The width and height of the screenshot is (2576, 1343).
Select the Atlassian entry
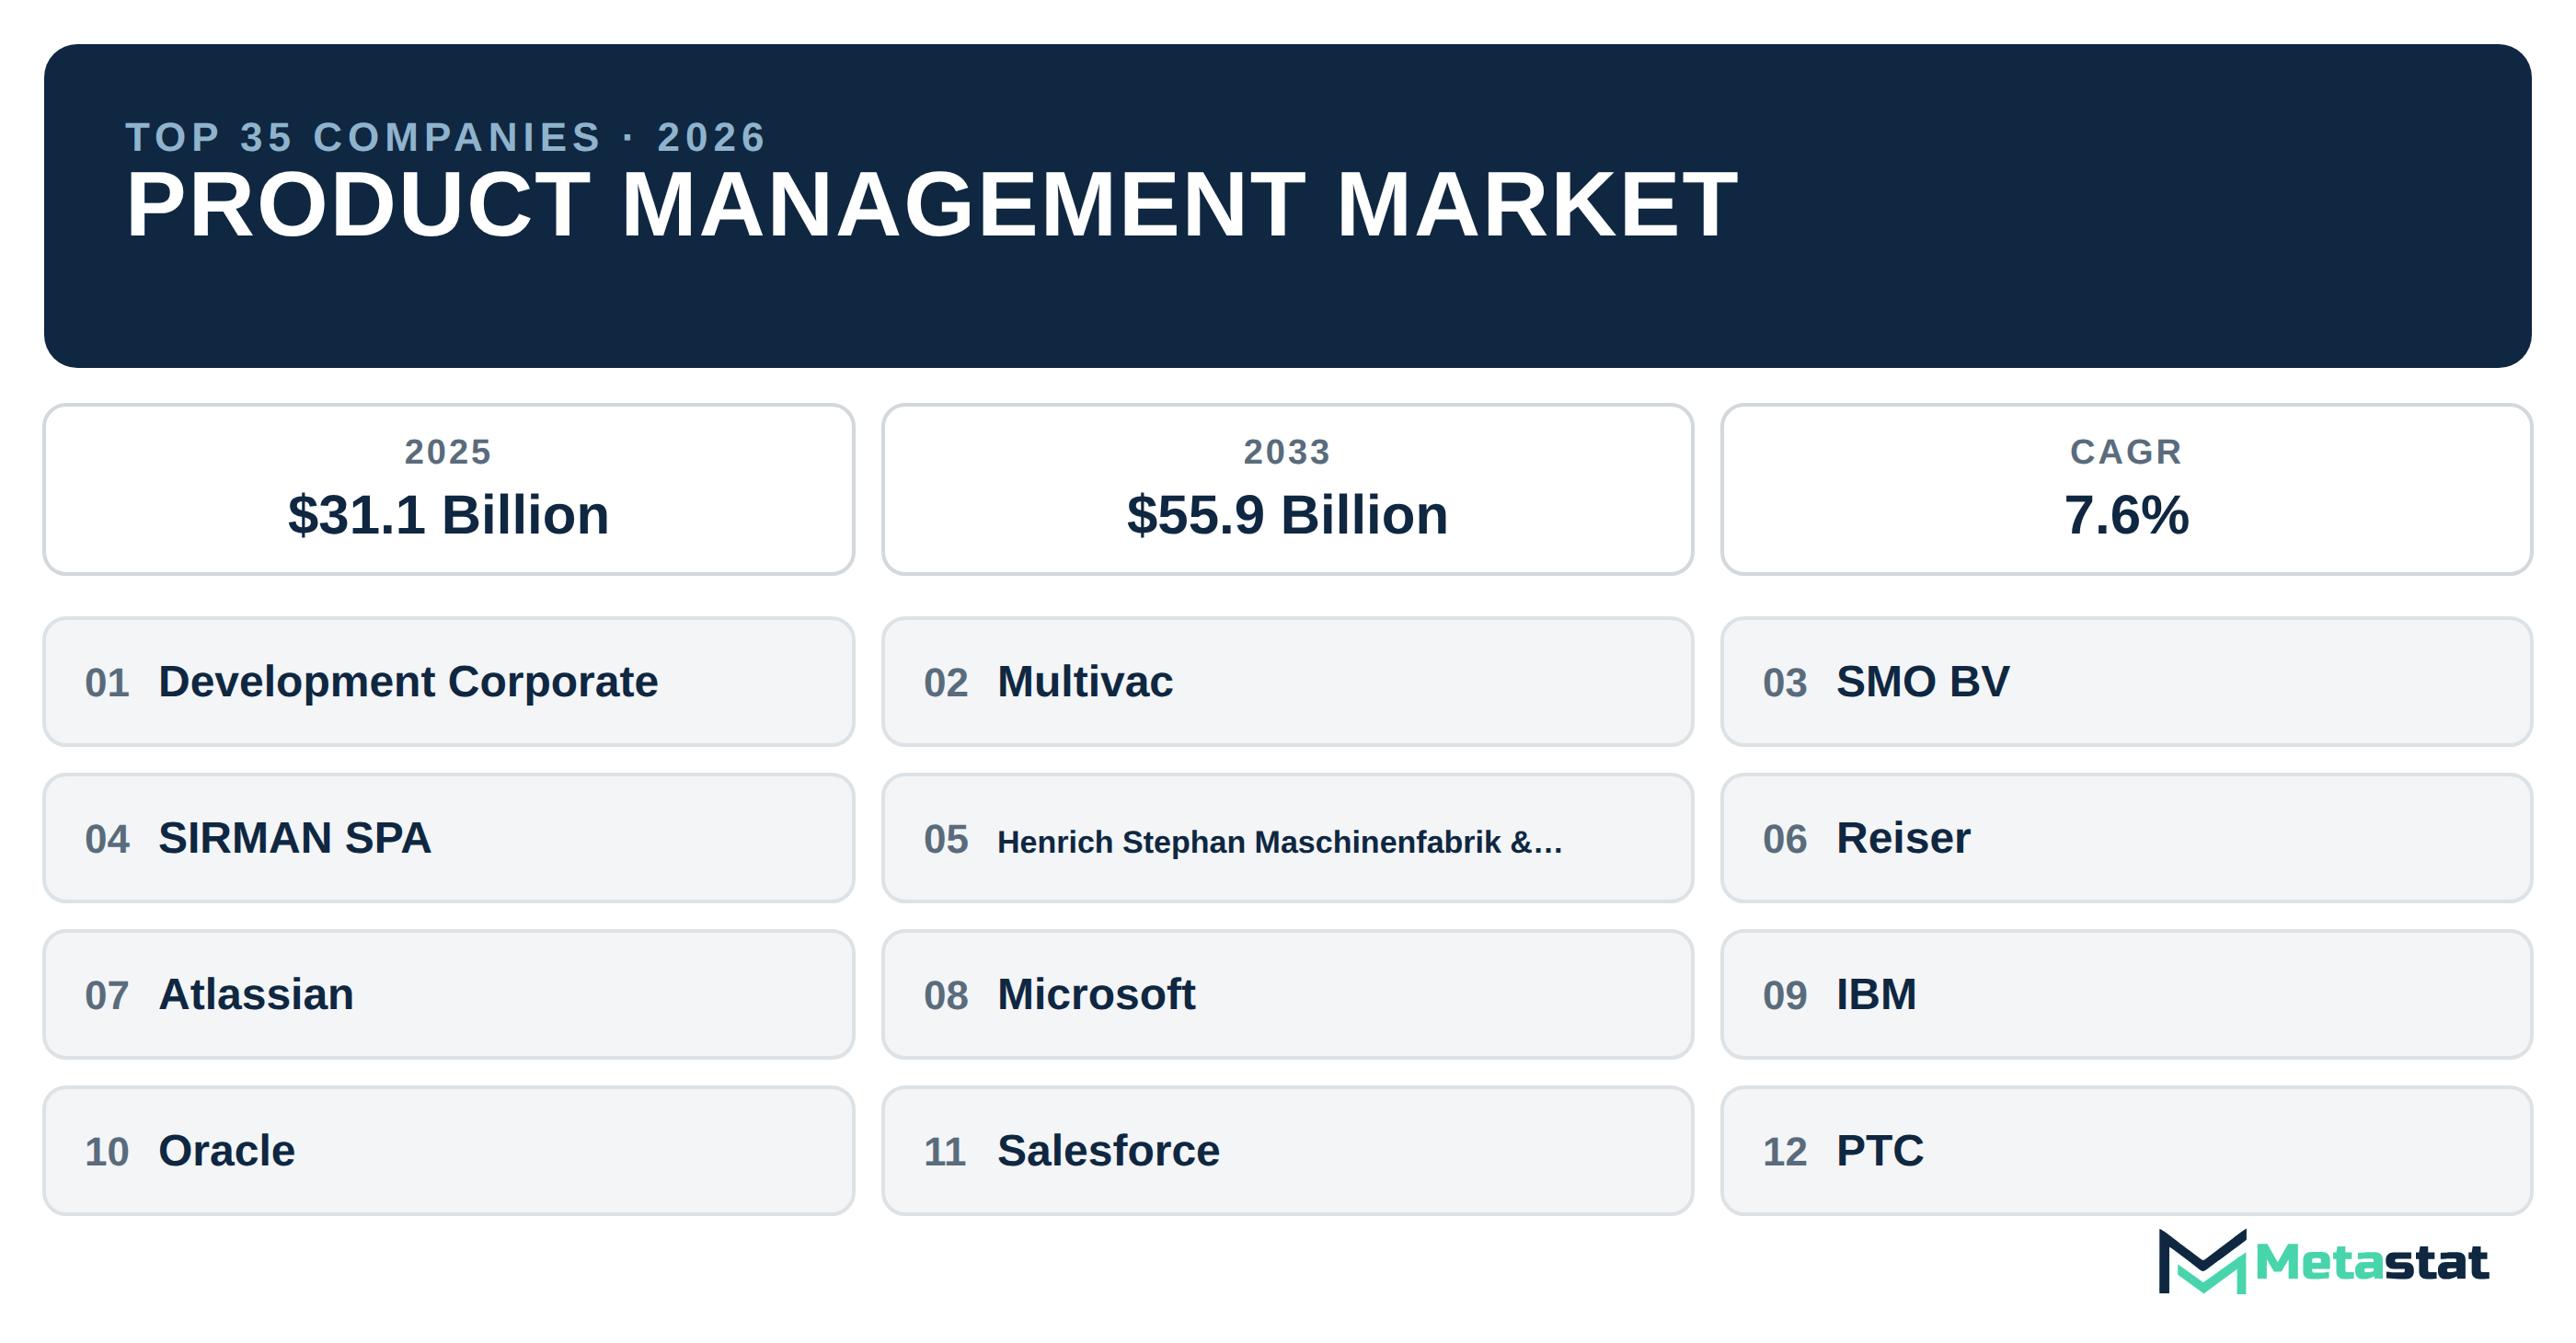[x=449, y=994]
